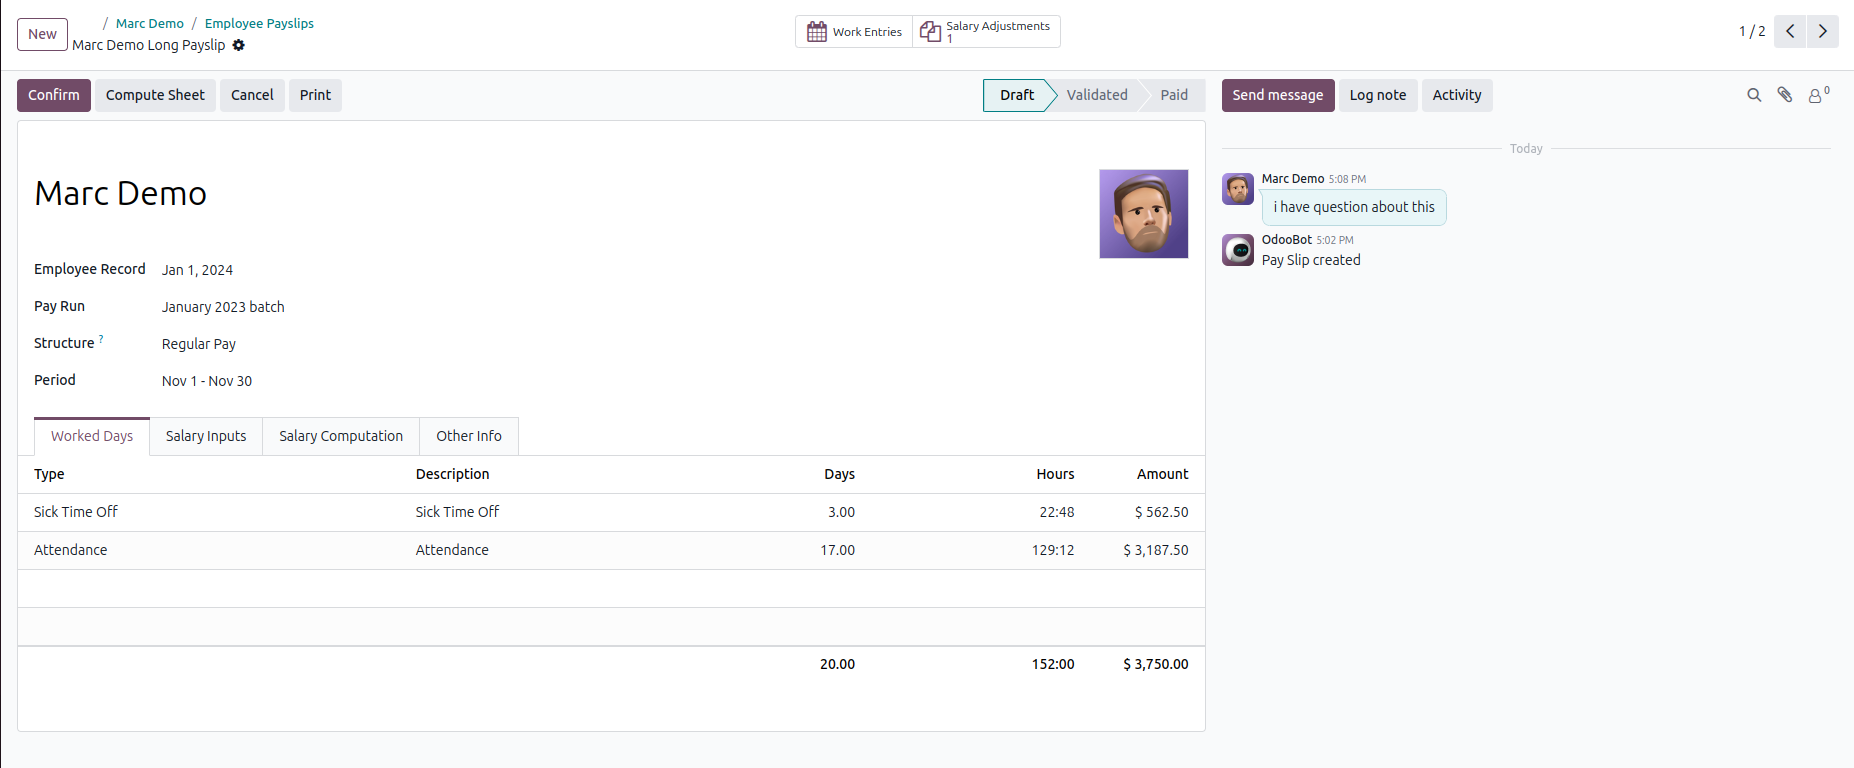Click the Structure field help question mark

pos(101,339)
